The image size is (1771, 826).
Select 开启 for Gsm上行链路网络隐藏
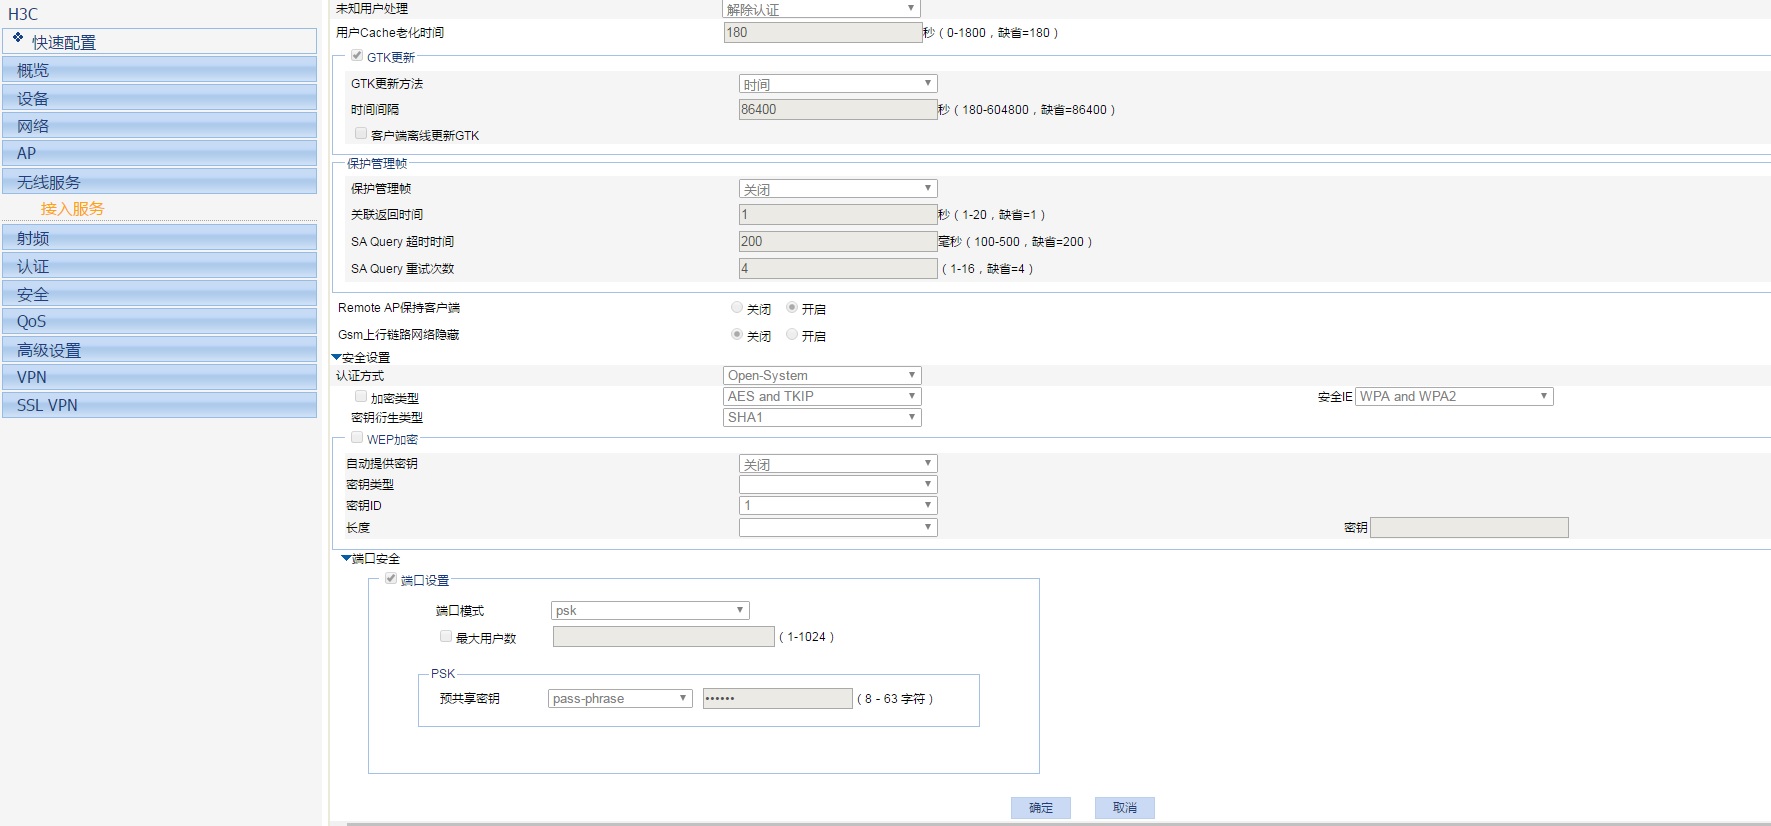[792, 335]
